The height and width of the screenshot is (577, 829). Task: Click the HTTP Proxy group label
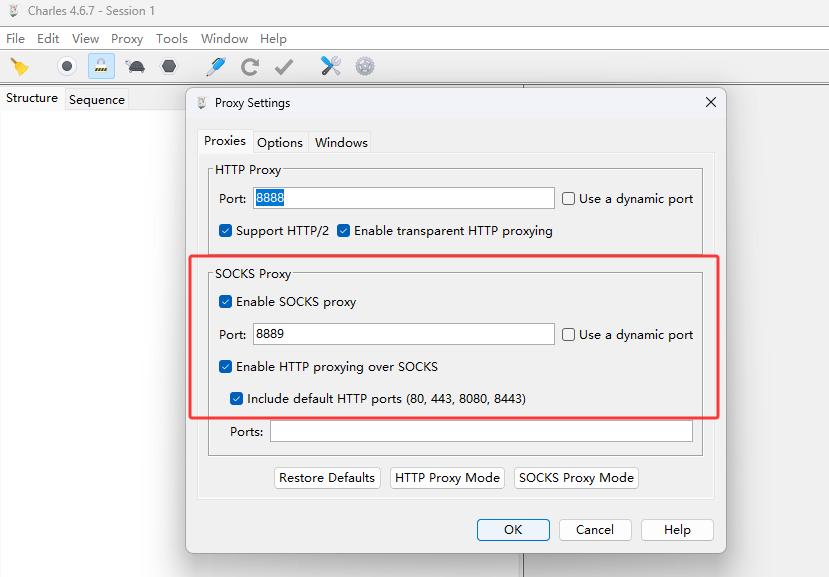247,170
